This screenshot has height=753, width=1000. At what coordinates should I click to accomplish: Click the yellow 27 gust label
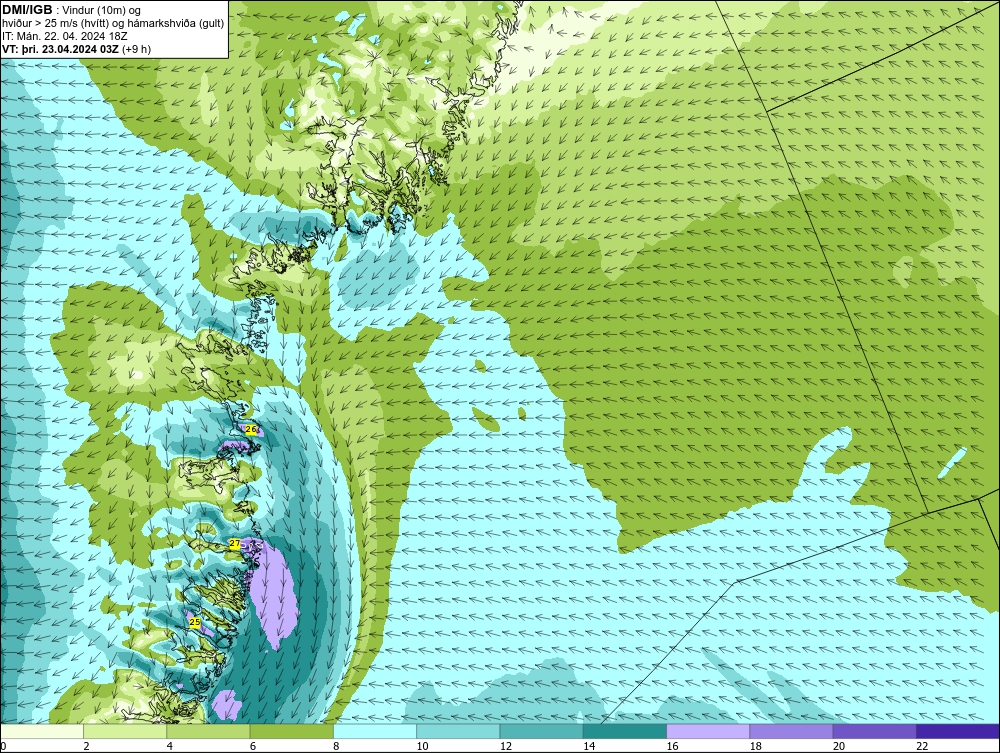pos(235,544)
